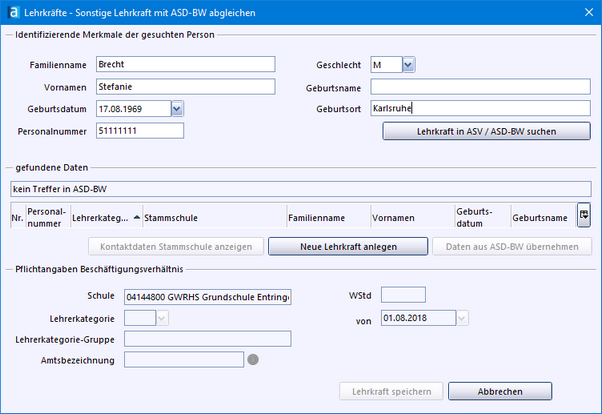Screen dimensions: 602x414
Task: Click the application logo in title bar
Action: coord(12,11)
